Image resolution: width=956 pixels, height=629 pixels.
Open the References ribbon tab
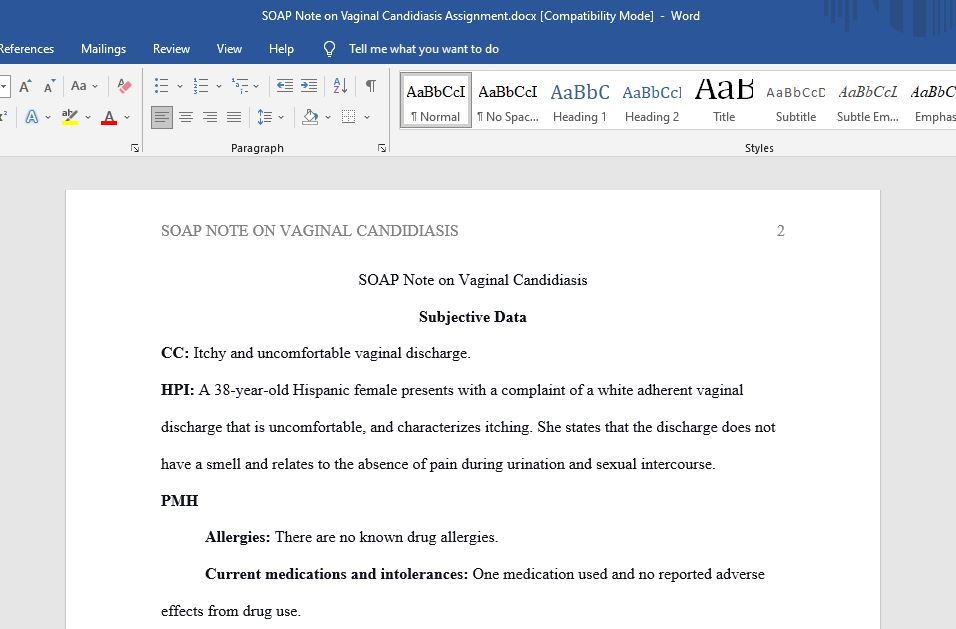26,49
